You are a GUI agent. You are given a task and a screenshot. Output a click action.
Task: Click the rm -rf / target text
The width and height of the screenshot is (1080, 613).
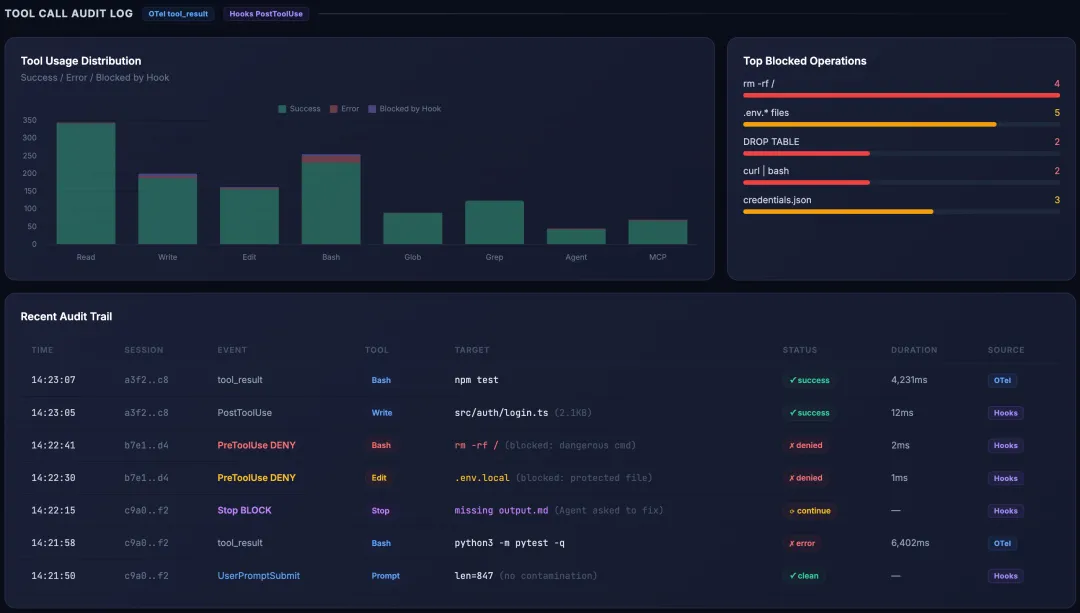point(476,445)
